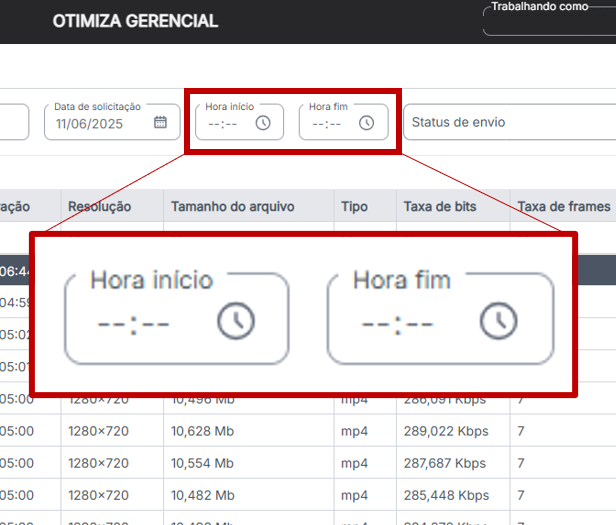
Task: Click 1280×720 in the 10,628 Mb row
Action: [98, 431]
